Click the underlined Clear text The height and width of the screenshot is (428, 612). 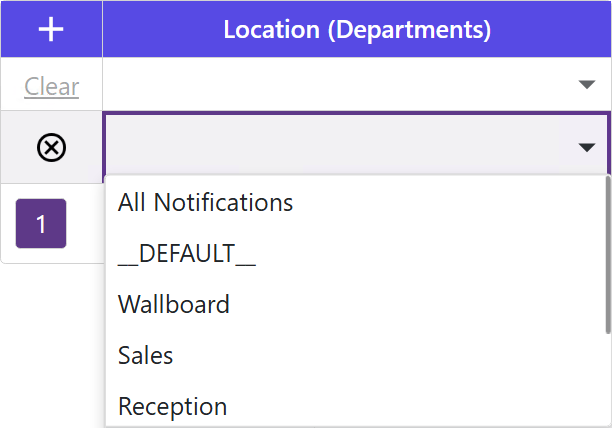click(x=51, y=86)
